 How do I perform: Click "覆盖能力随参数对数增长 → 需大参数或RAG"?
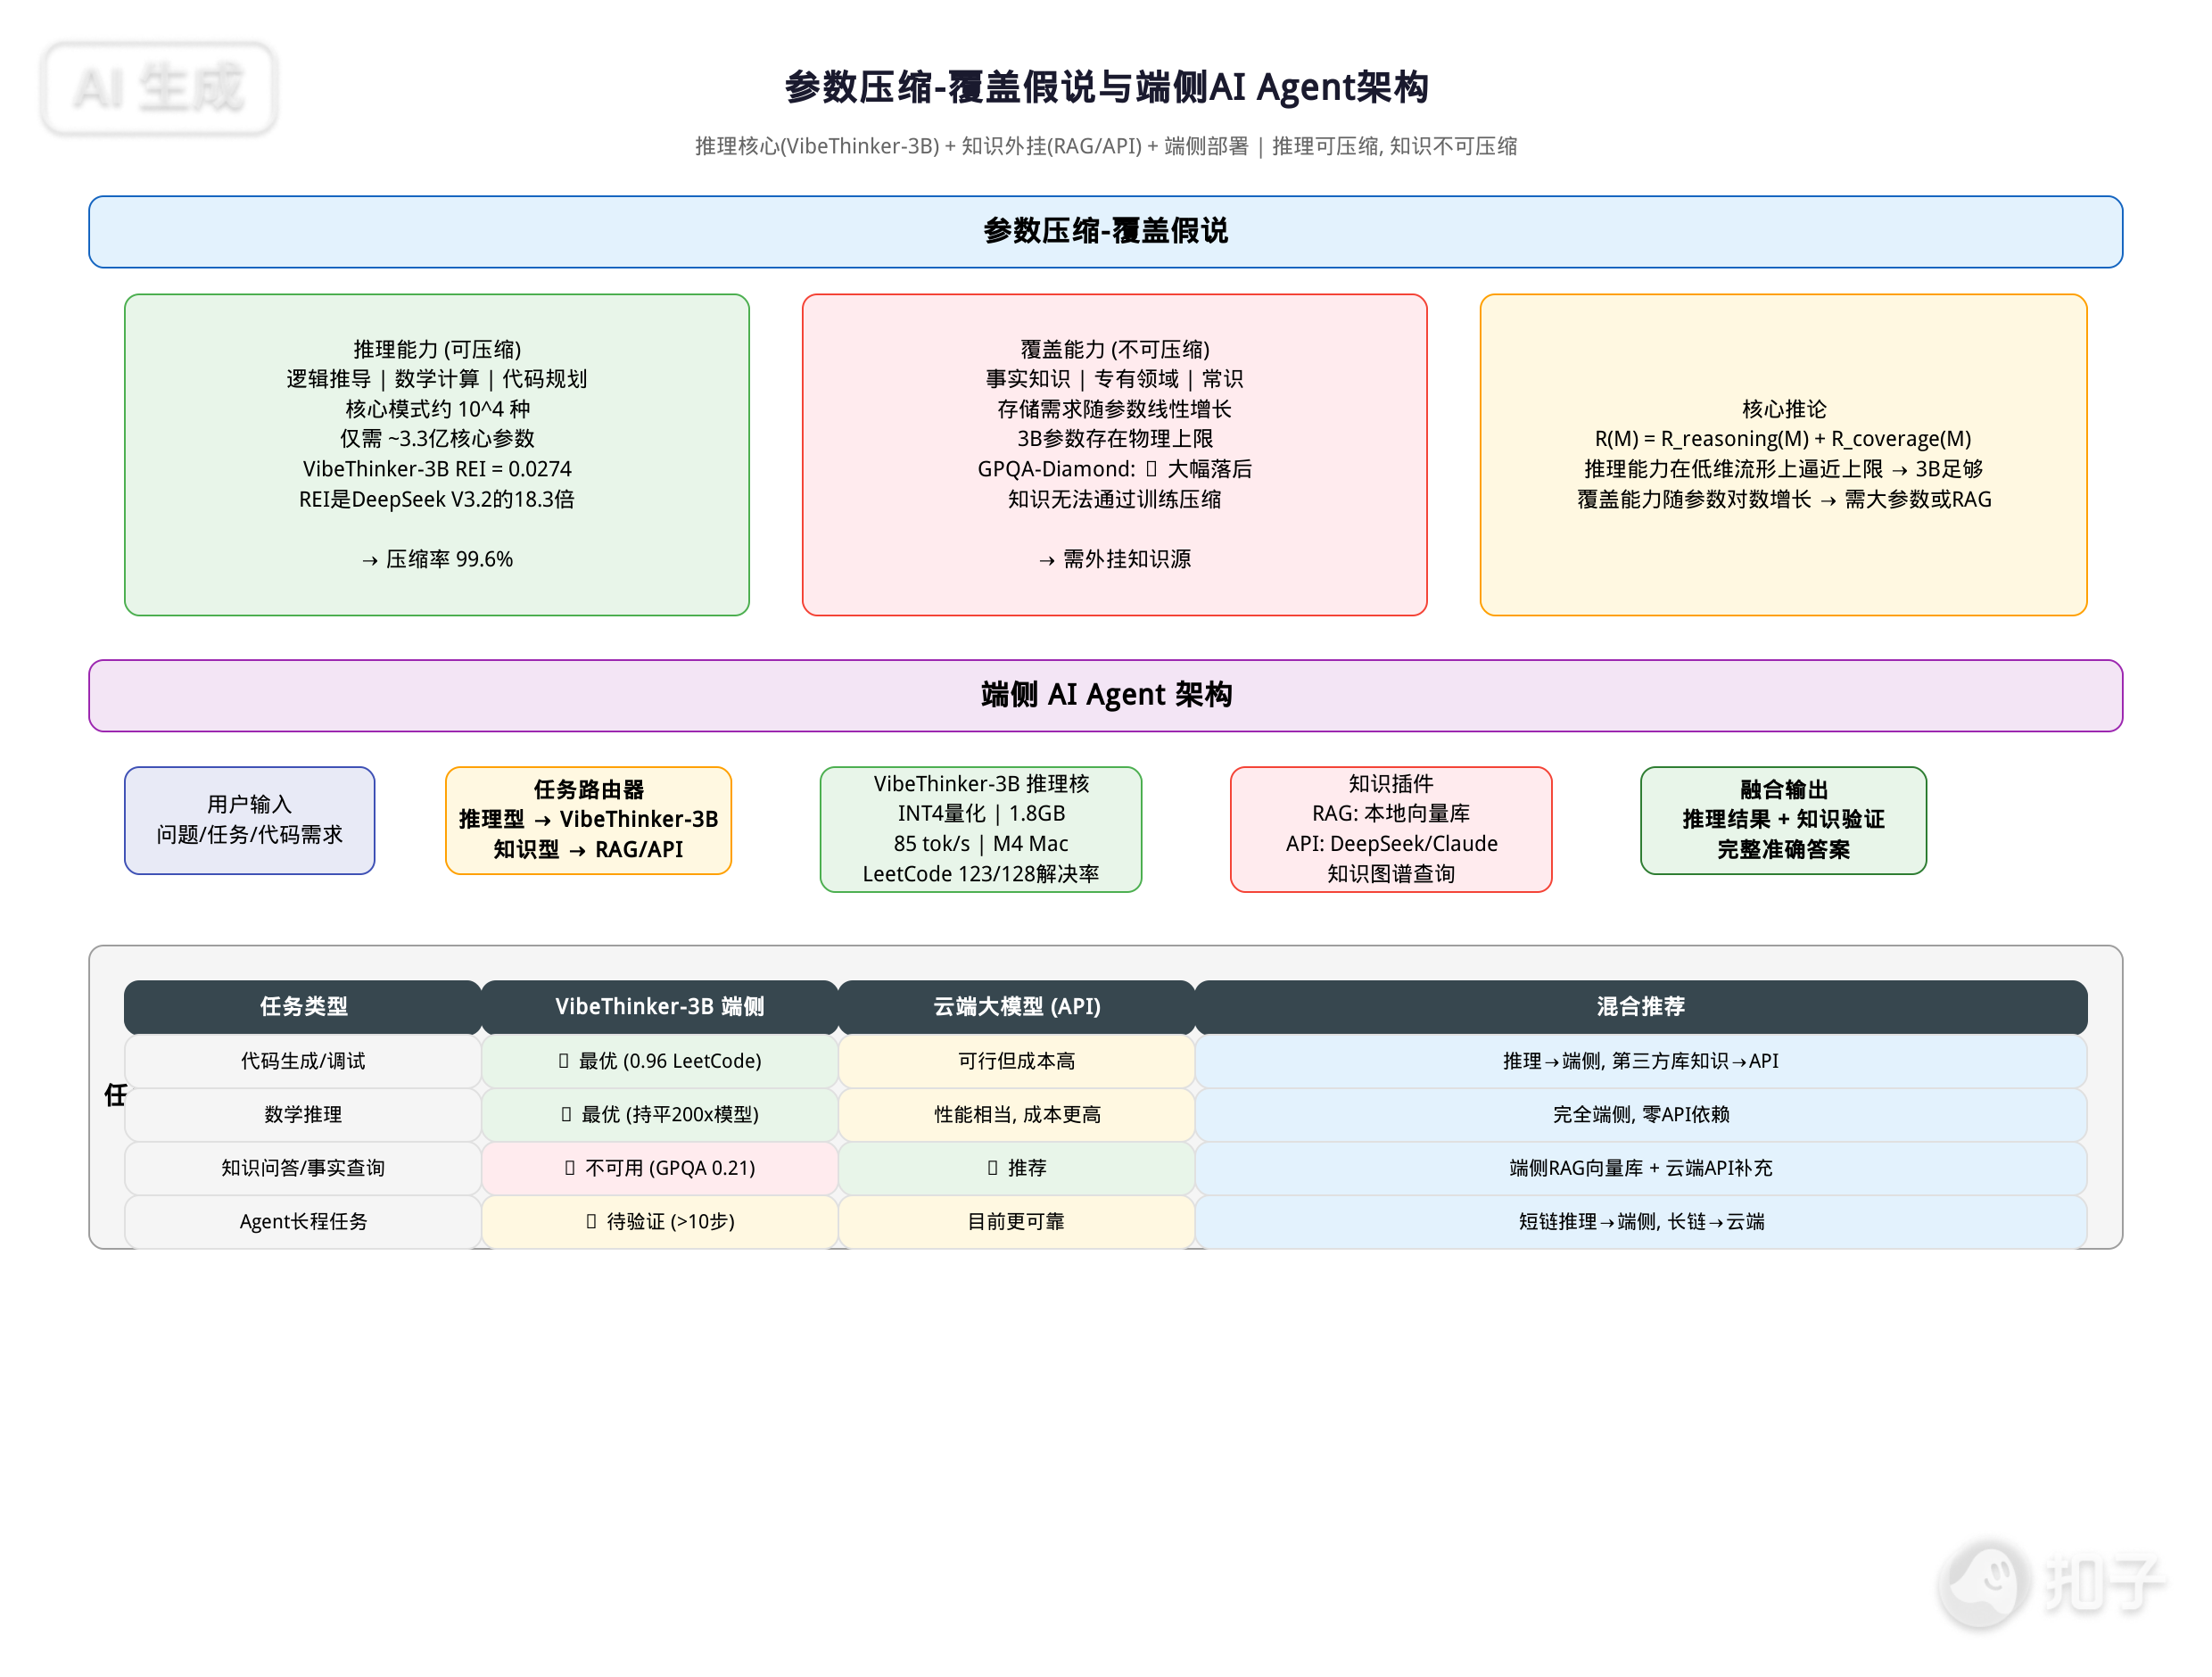(1784, 499)
